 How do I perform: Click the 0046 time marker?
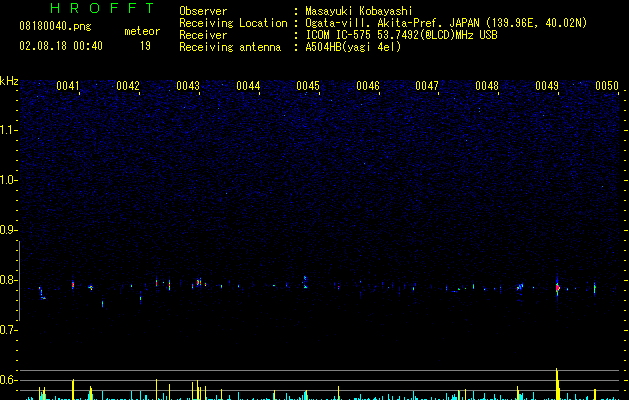pos(368,86)
